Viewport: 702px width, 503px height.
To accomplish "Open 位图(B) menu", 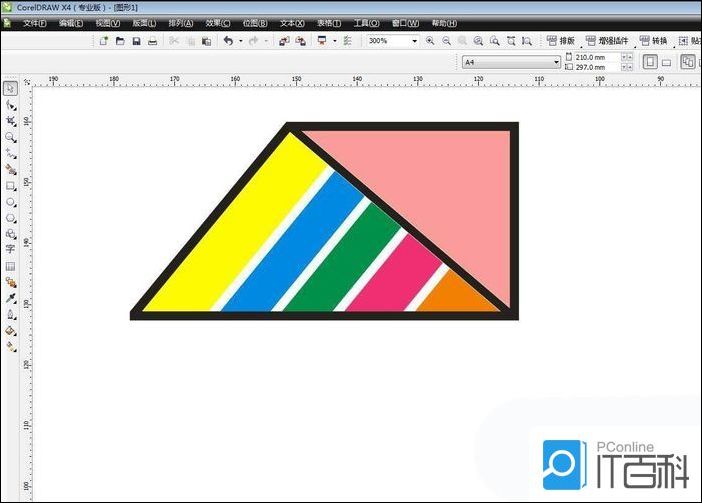I will [255, 23].
